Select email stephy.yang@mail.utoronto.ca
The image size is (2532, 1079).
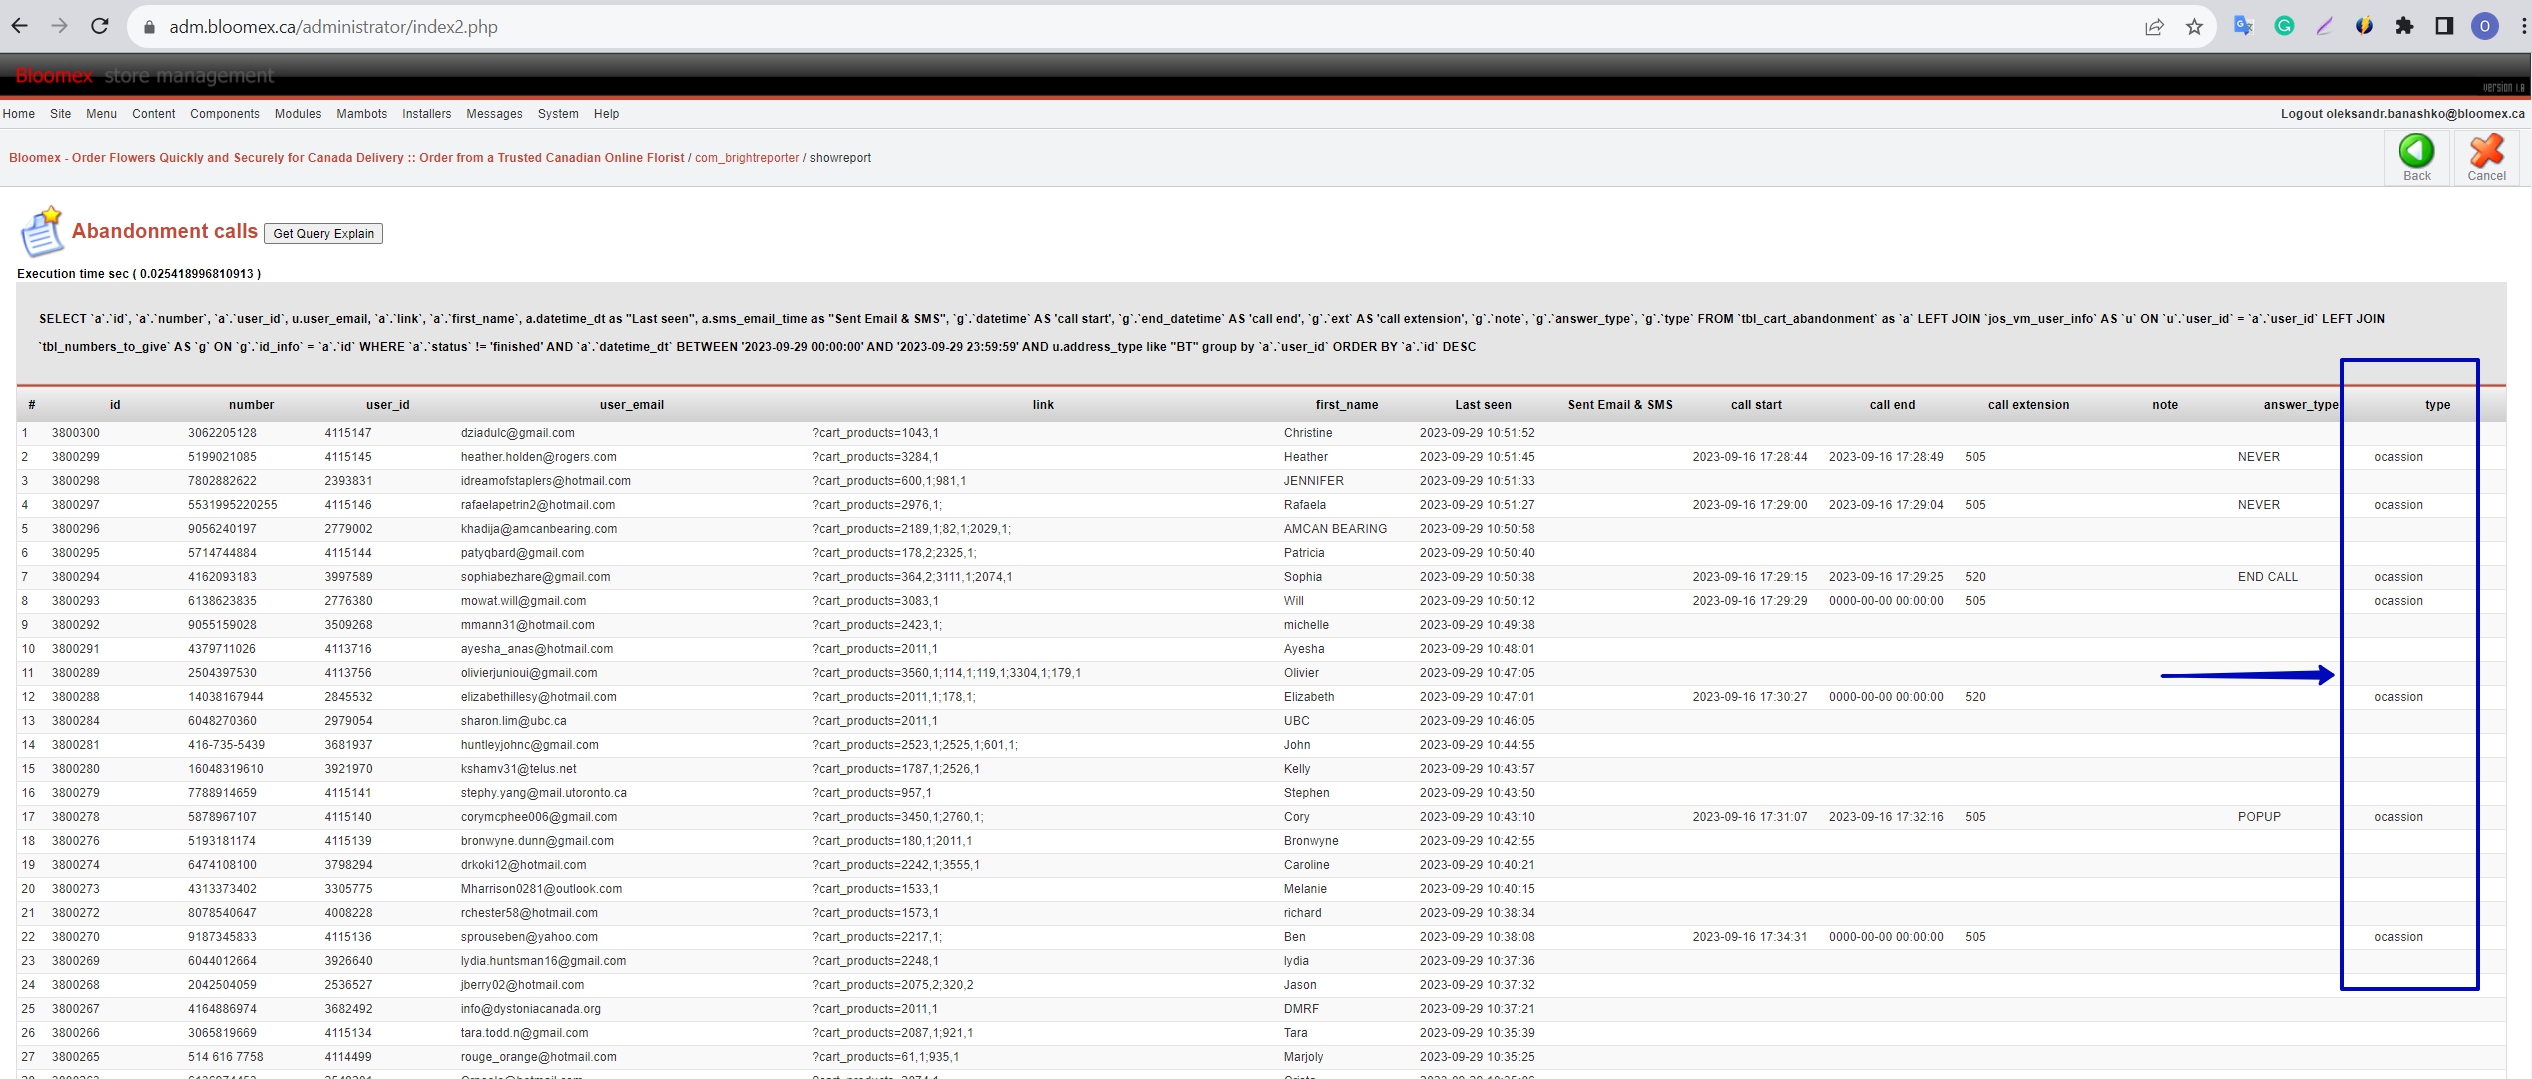coord(543,793)
